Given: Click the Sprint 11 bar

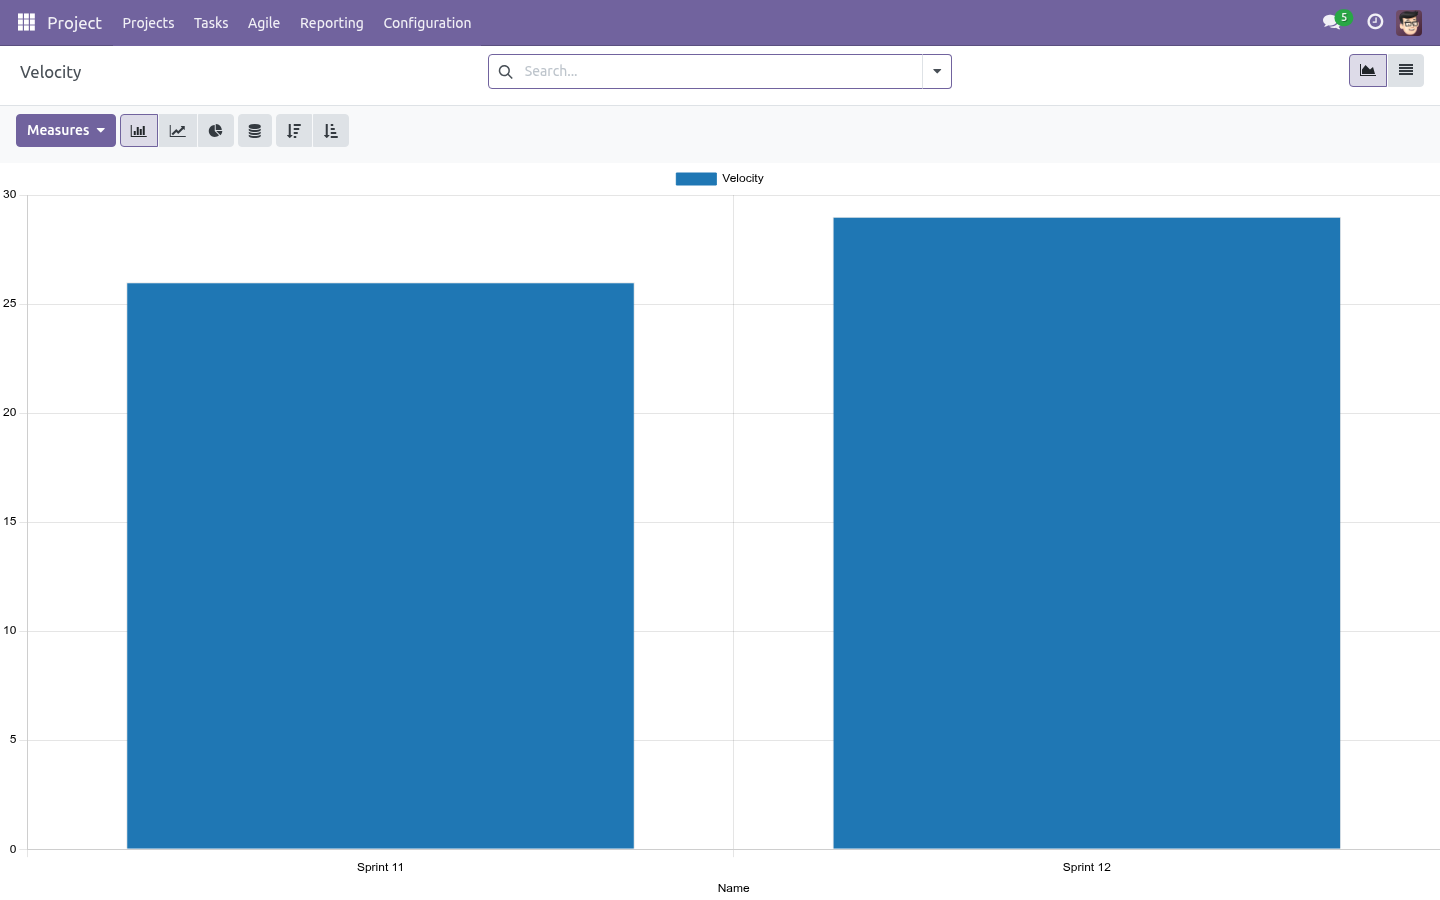Looking at the screenshot, I should tap(380, 566).
